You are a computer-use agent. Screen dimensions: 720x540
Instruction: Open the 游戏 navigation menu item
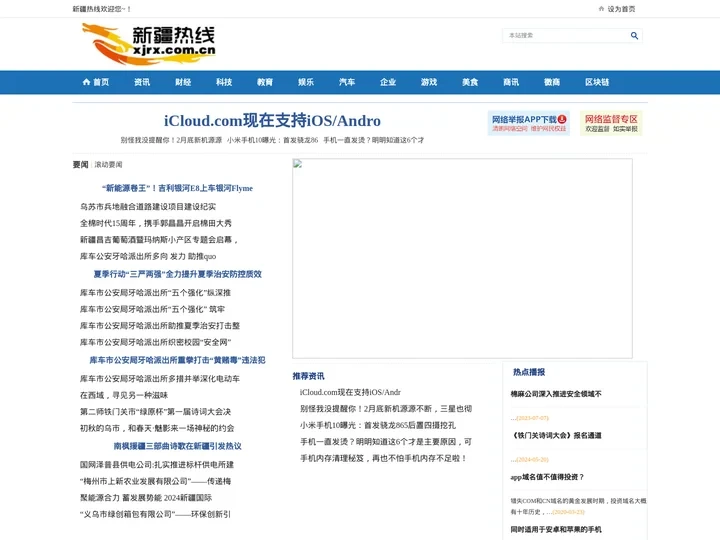tap(429, 82)
